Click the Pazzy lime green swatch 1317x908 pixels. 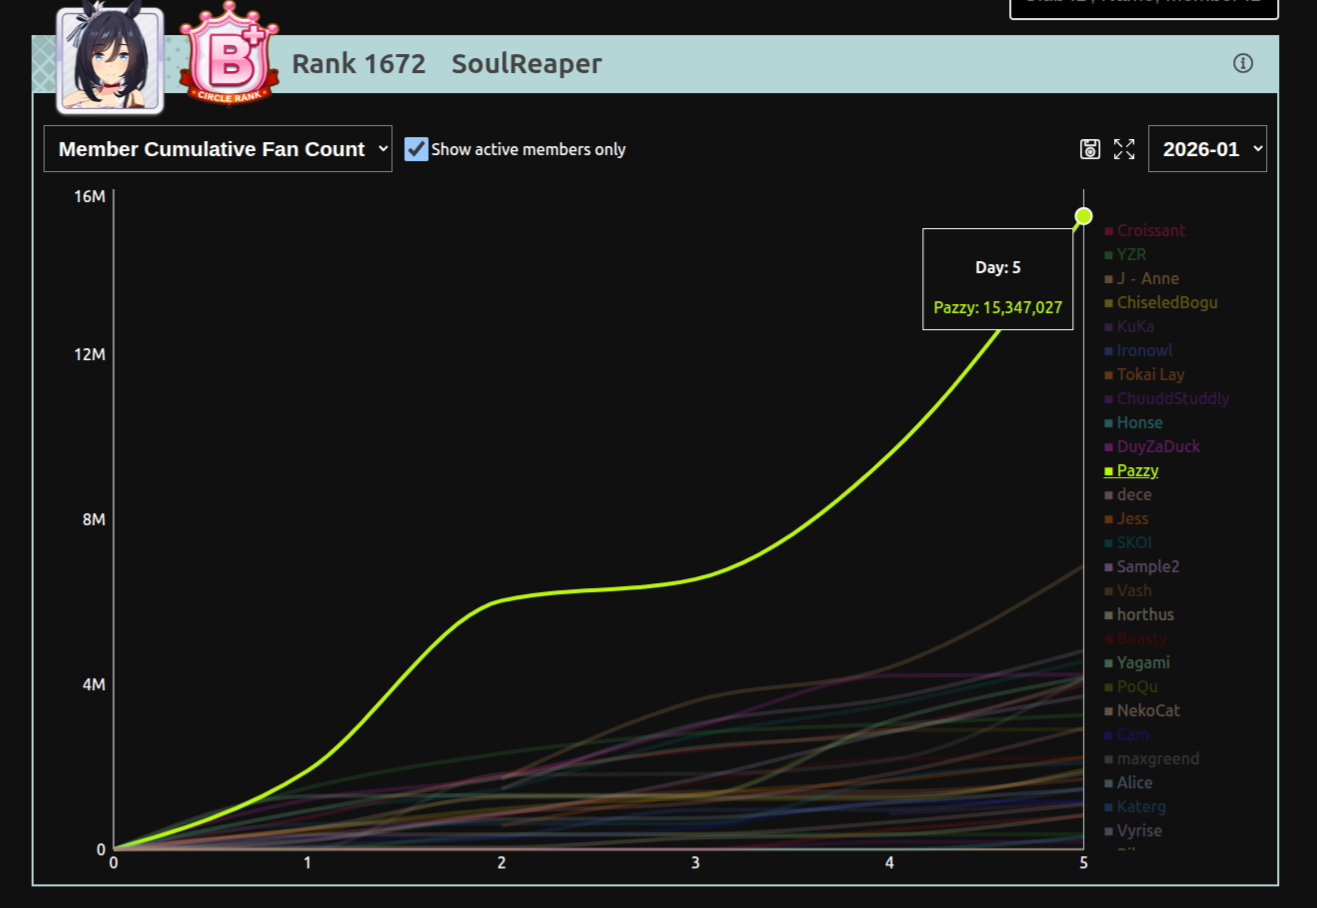click(1108, 471)
